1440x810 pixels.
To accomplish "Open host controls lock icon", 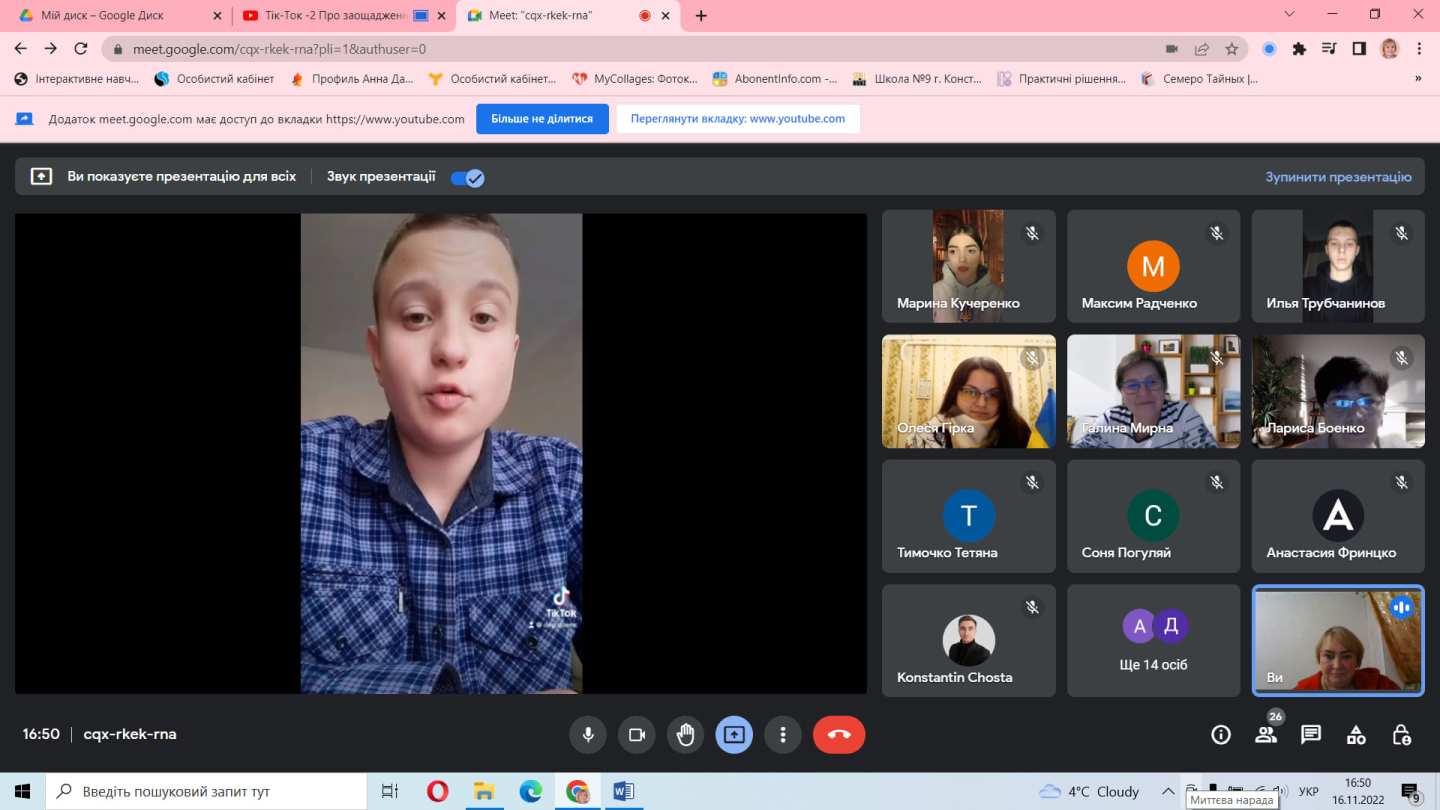I will coord(1402,735).
